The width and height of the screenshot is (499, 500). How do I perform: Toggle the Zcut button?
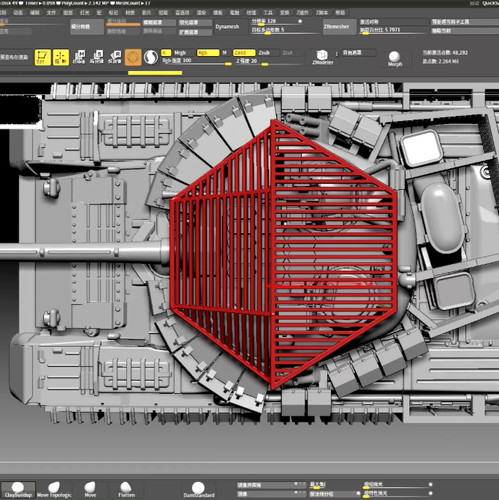[292, 53]
